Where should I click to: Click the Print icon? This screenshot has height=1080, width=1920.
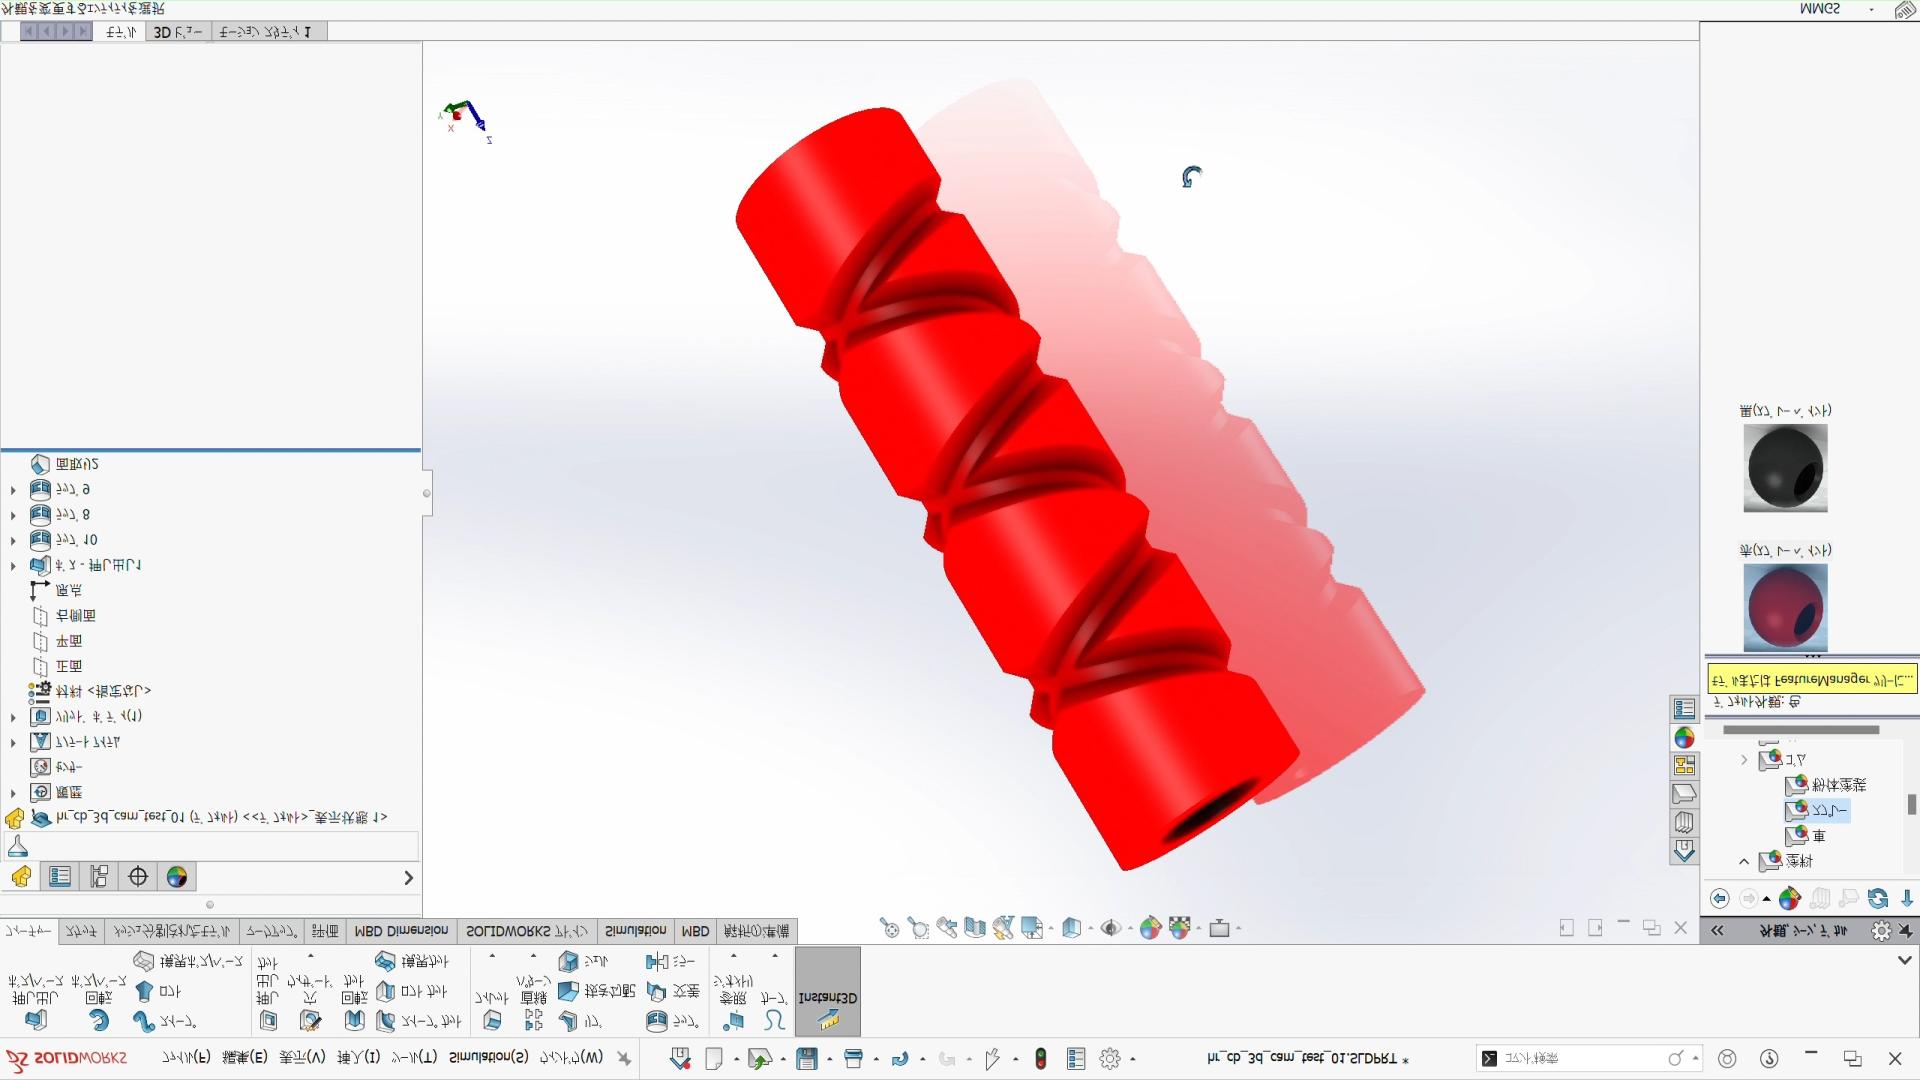[x=853, y=1058]
